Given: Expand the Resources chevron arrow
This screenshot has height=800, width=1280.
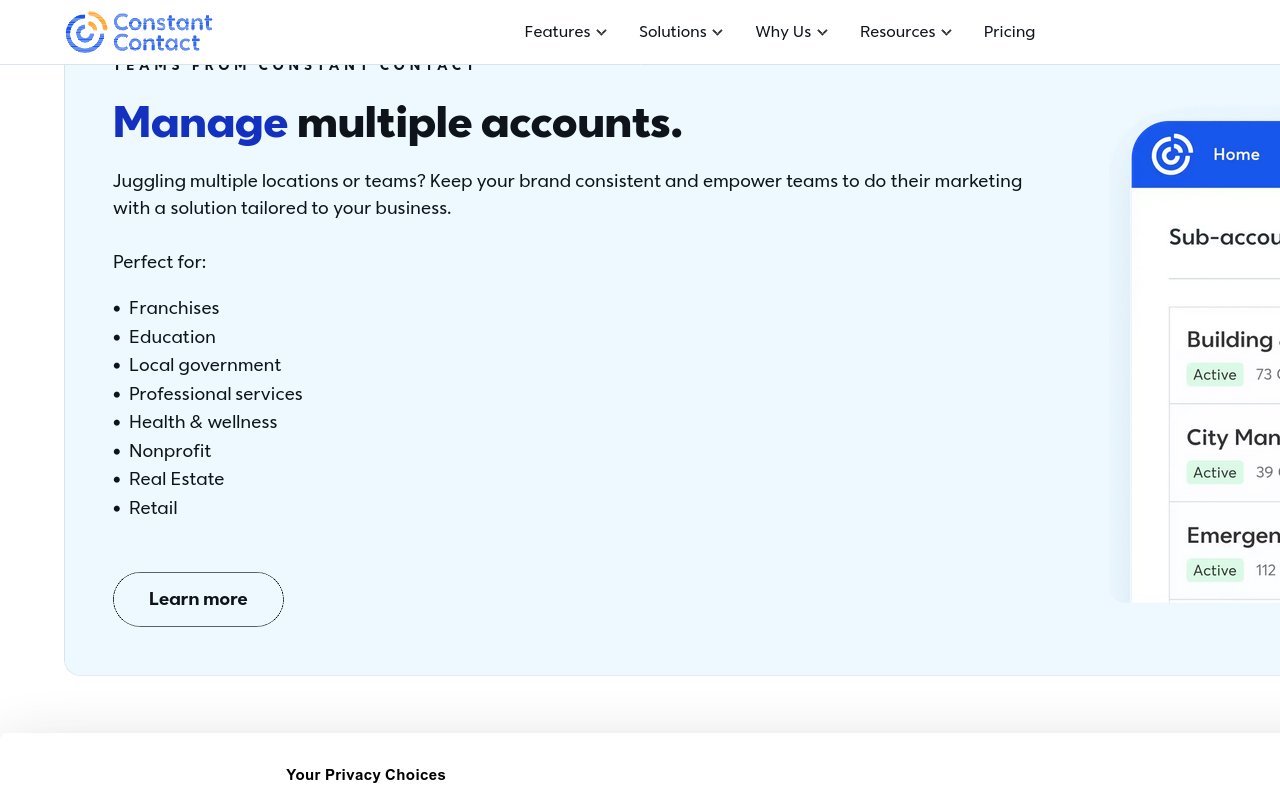Looking at the screenshot, I should pyautogui.click(x=946, y=32).
